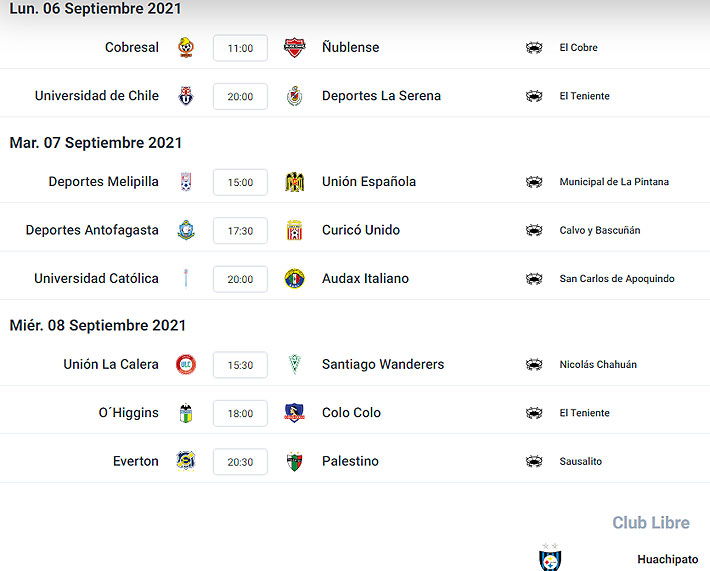Click the stadium icon beside El Cobre
Image resolution: width=710 pixels, height=571 pixels.
(x=534, y=48)
